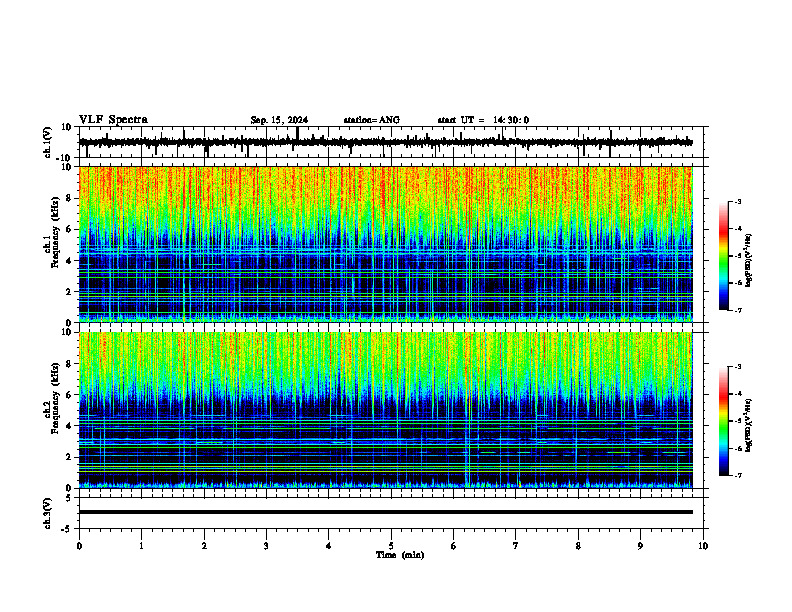Viewport: 792px width, 612px height.
Task: Click the ch.1 color scale log(PSD) units label
Action: pyautogui.click(x=749, y=260)
